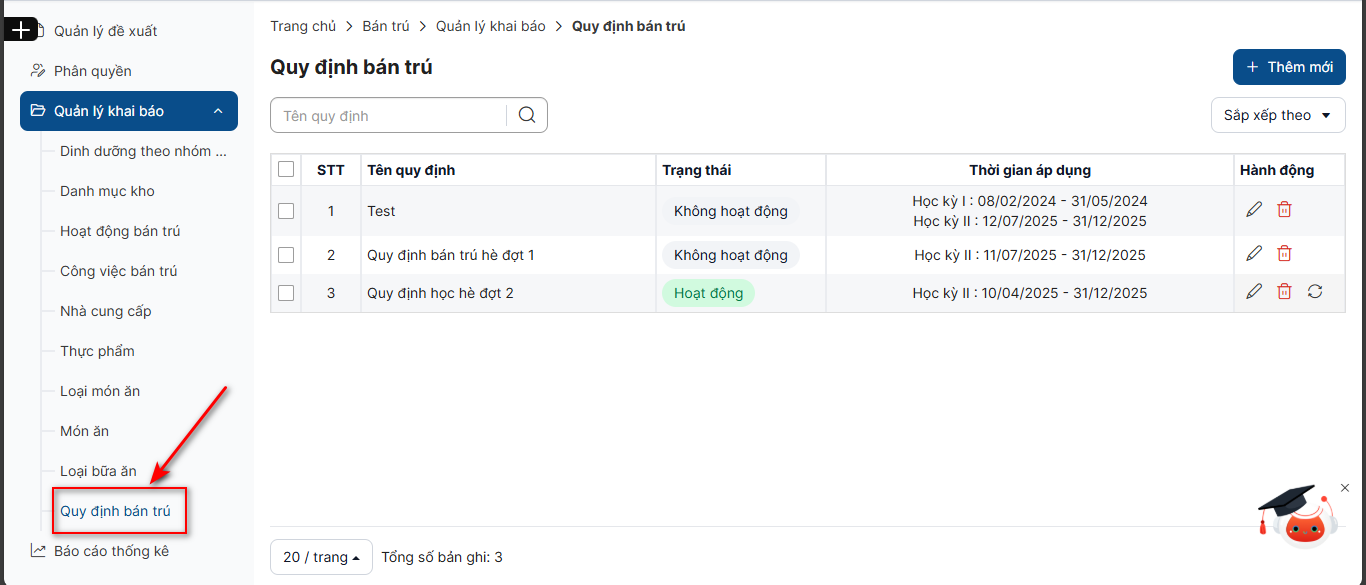Image resolution: width=1366 pixels, height=585 pixels.
Task: Click the edit pencil icon for Test row
Action: (x=1254, y=210)
